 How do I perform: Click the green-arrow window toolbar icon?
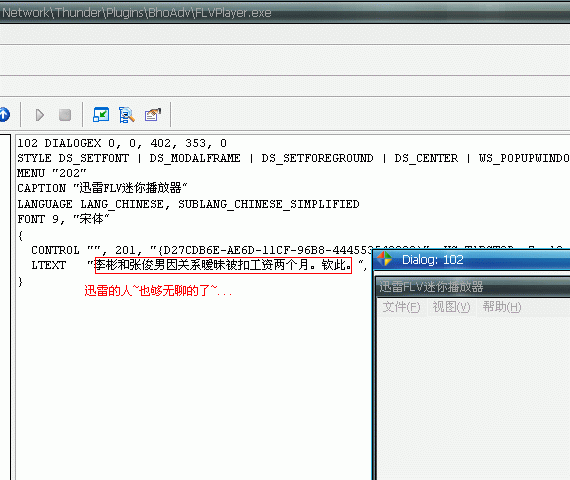click(101, 115)
